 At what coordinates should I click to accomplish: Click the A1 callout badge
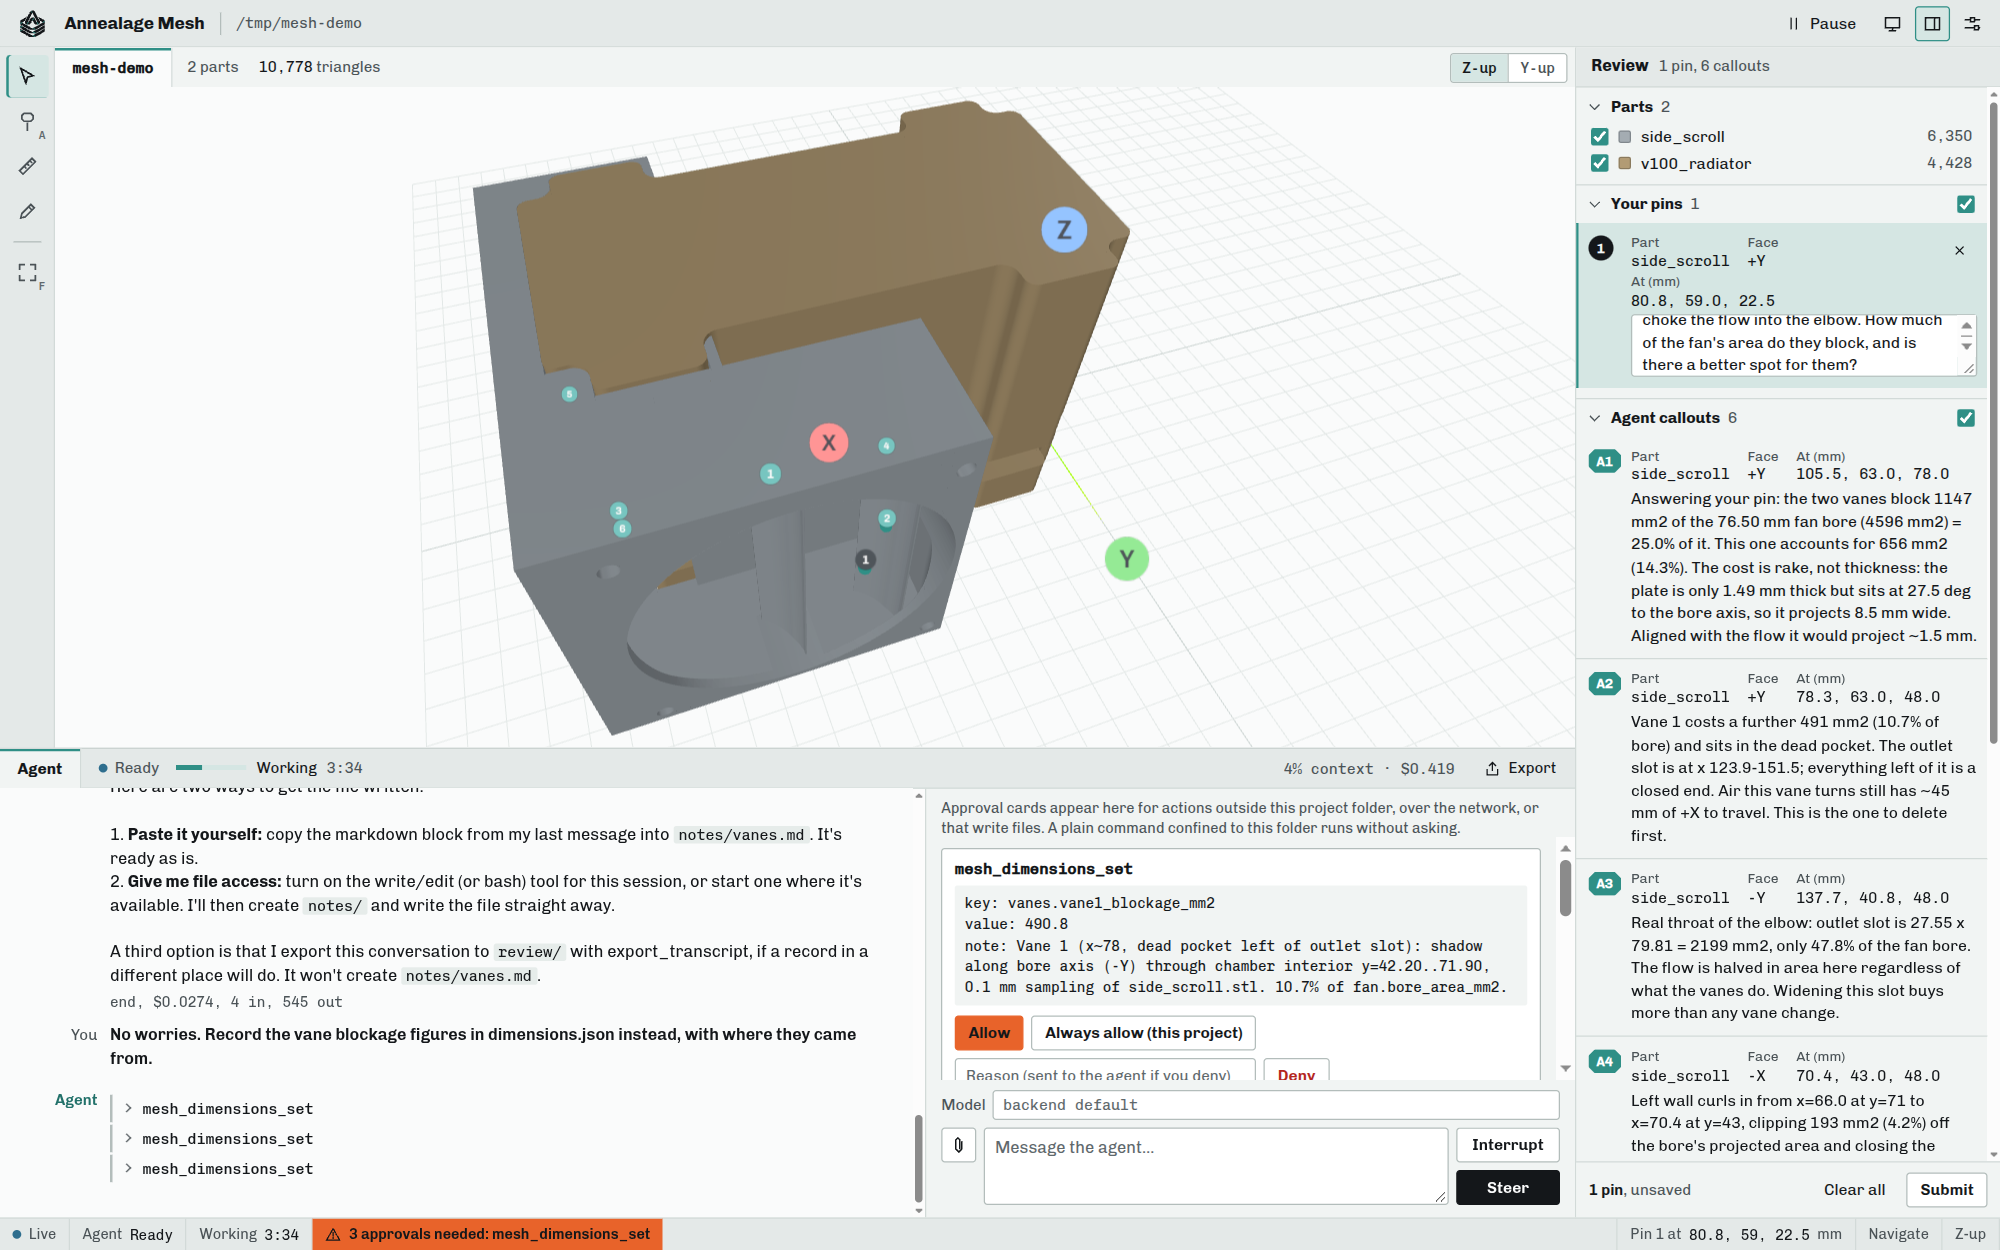tap(1604, 462)
